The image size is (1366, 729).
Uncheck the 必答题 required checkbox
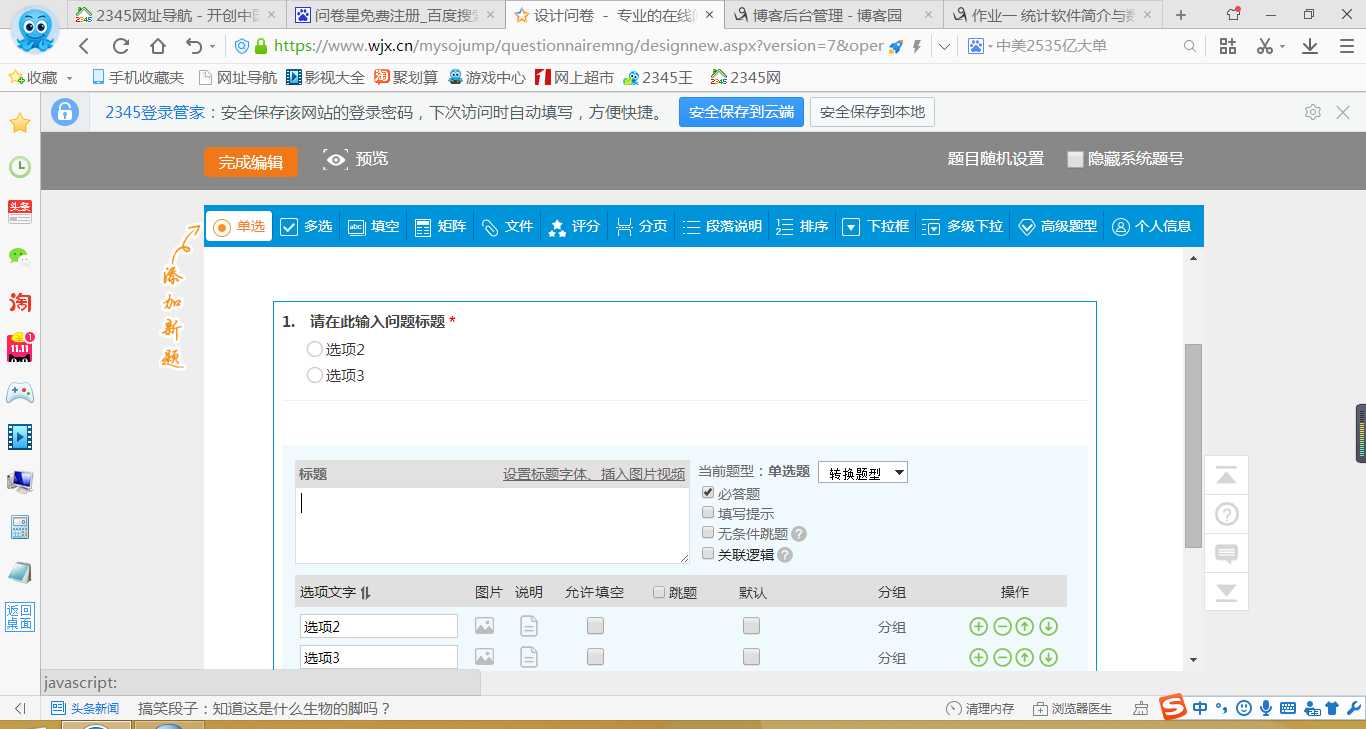tap(708, 493)
